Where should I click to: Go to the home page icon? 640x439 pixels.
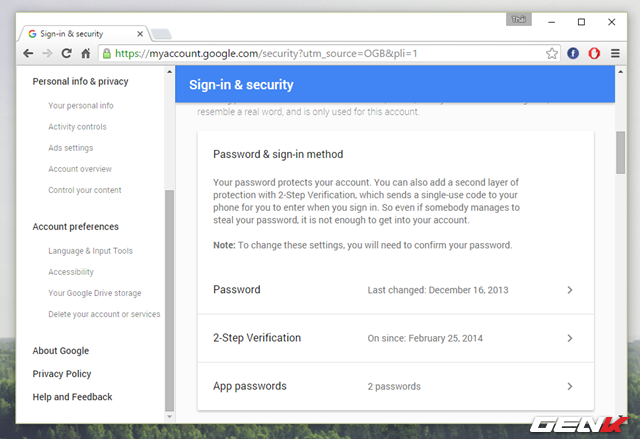tap(86, 53)
